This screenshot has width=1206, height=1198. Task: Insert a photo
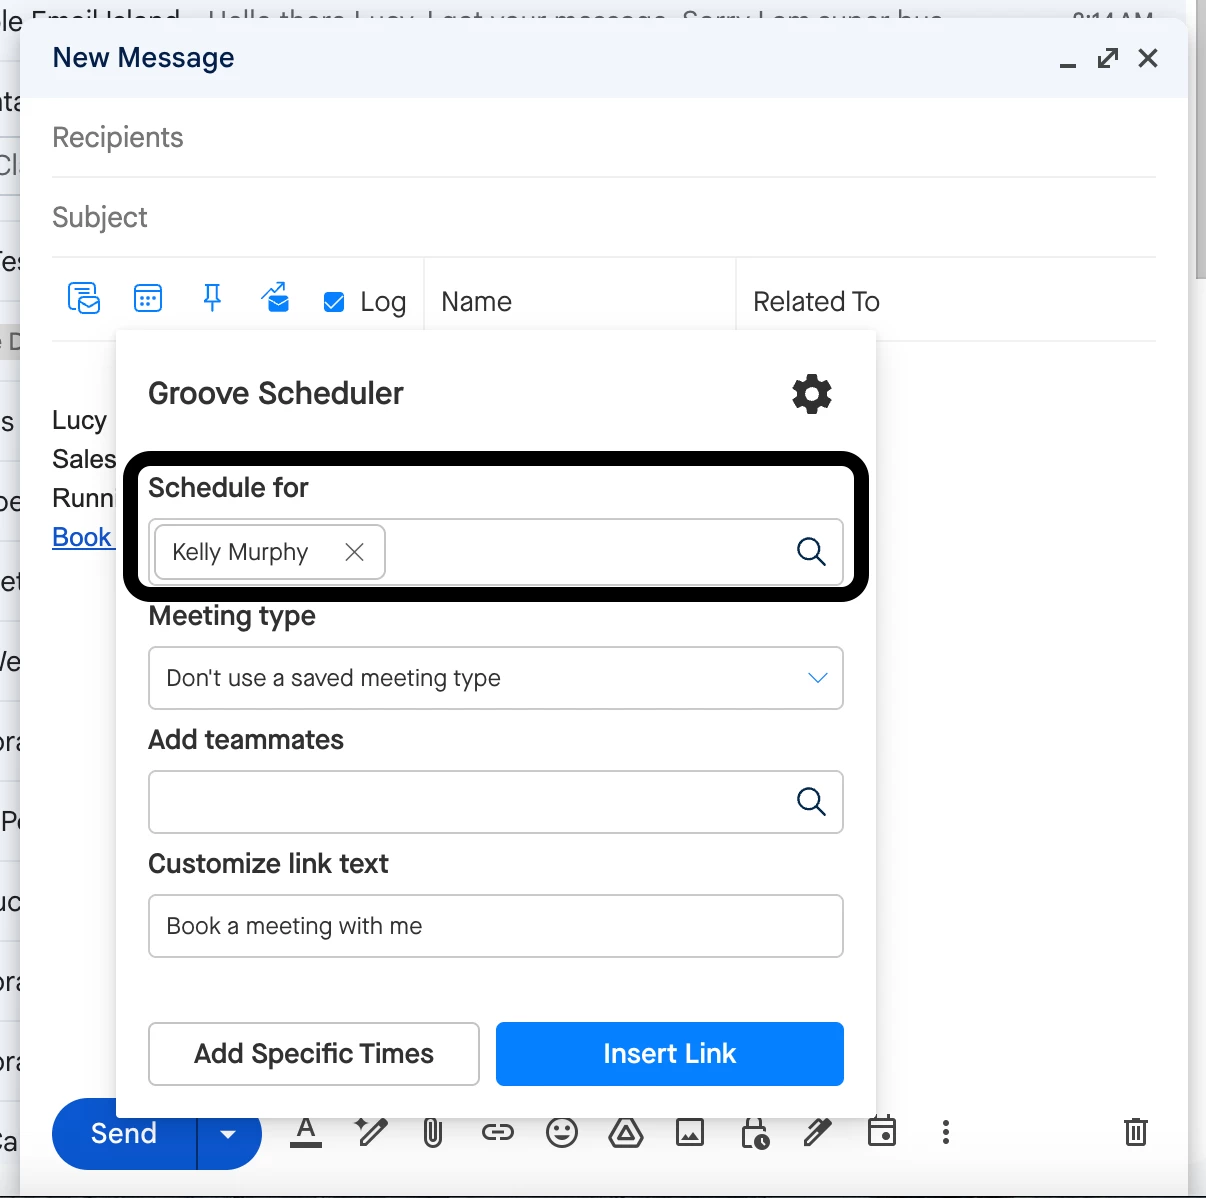tap(690, 1133)
